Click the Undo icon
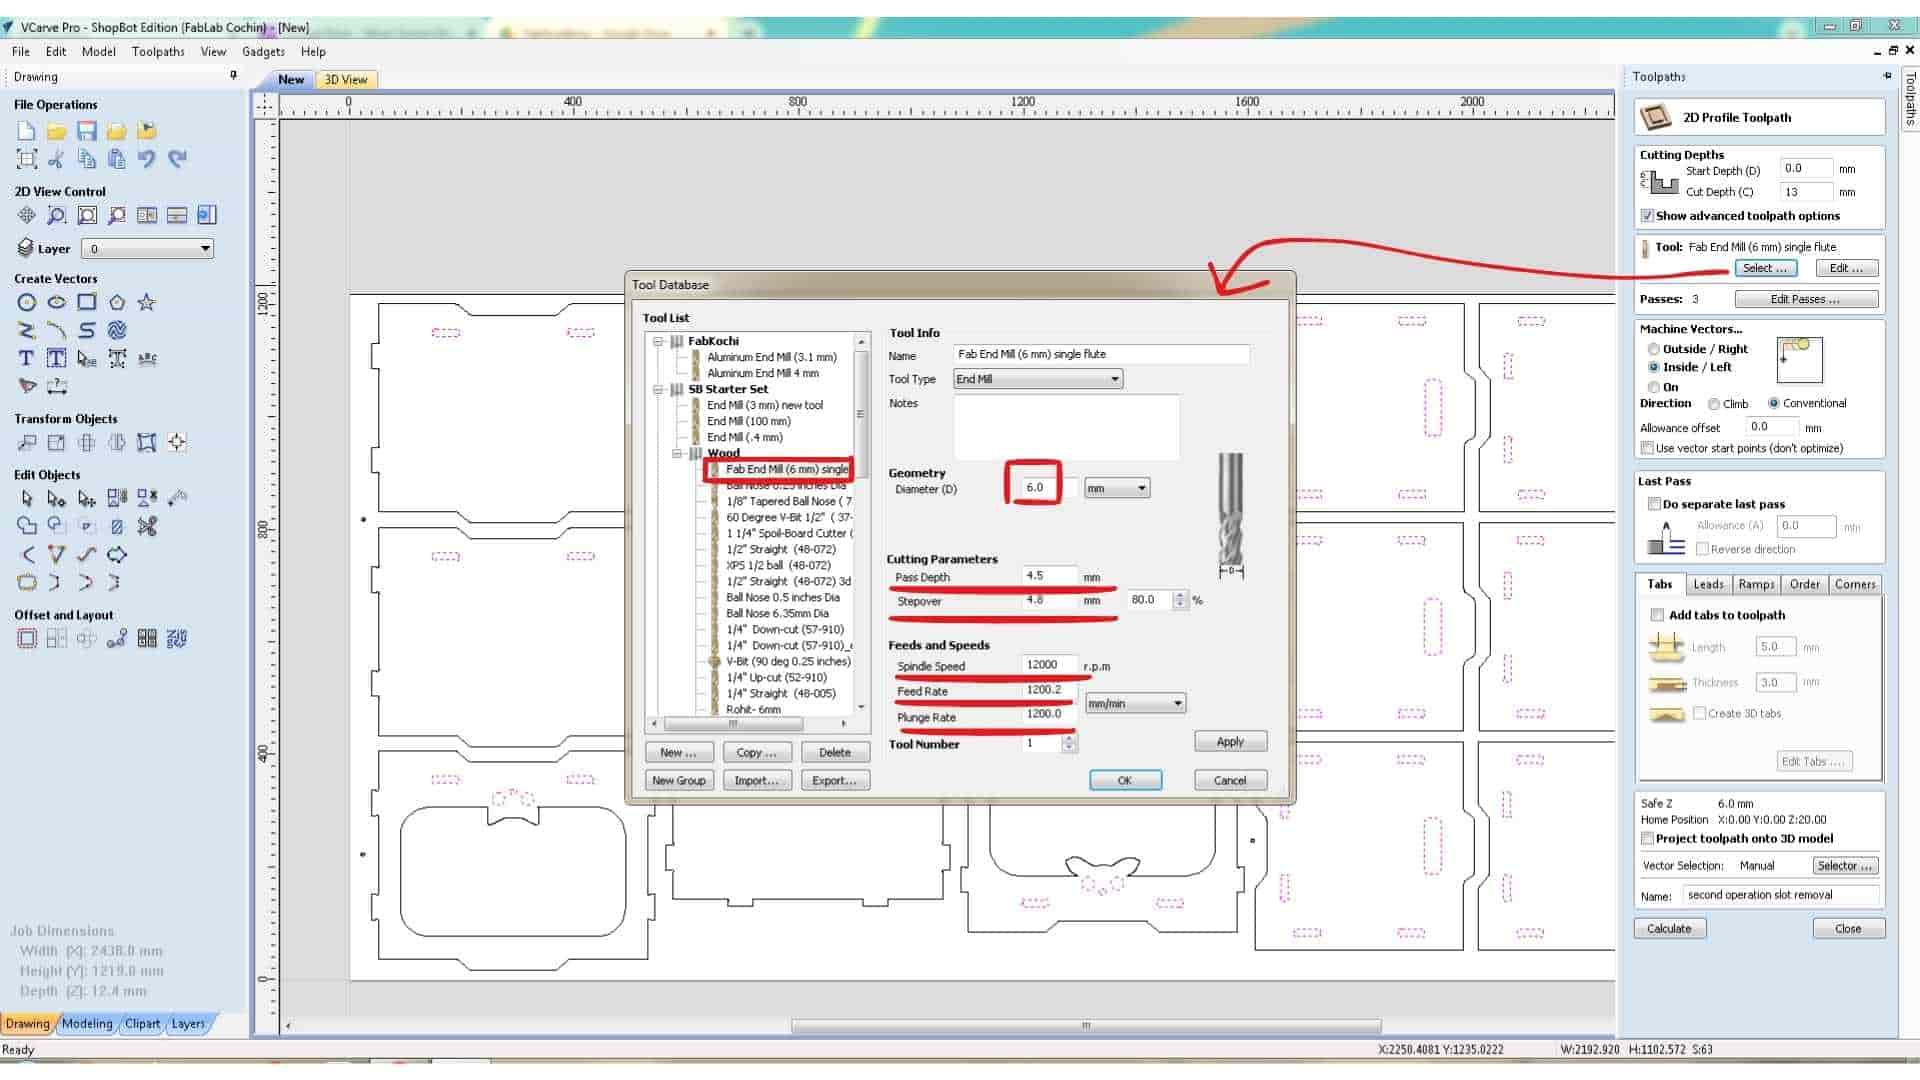Viewport: 1920px width, 1080px height. point(147,158)
